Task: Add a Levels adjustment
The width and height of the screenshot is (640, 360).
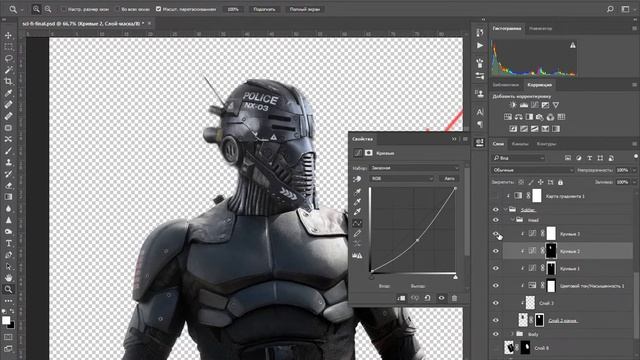Action: 524,105
